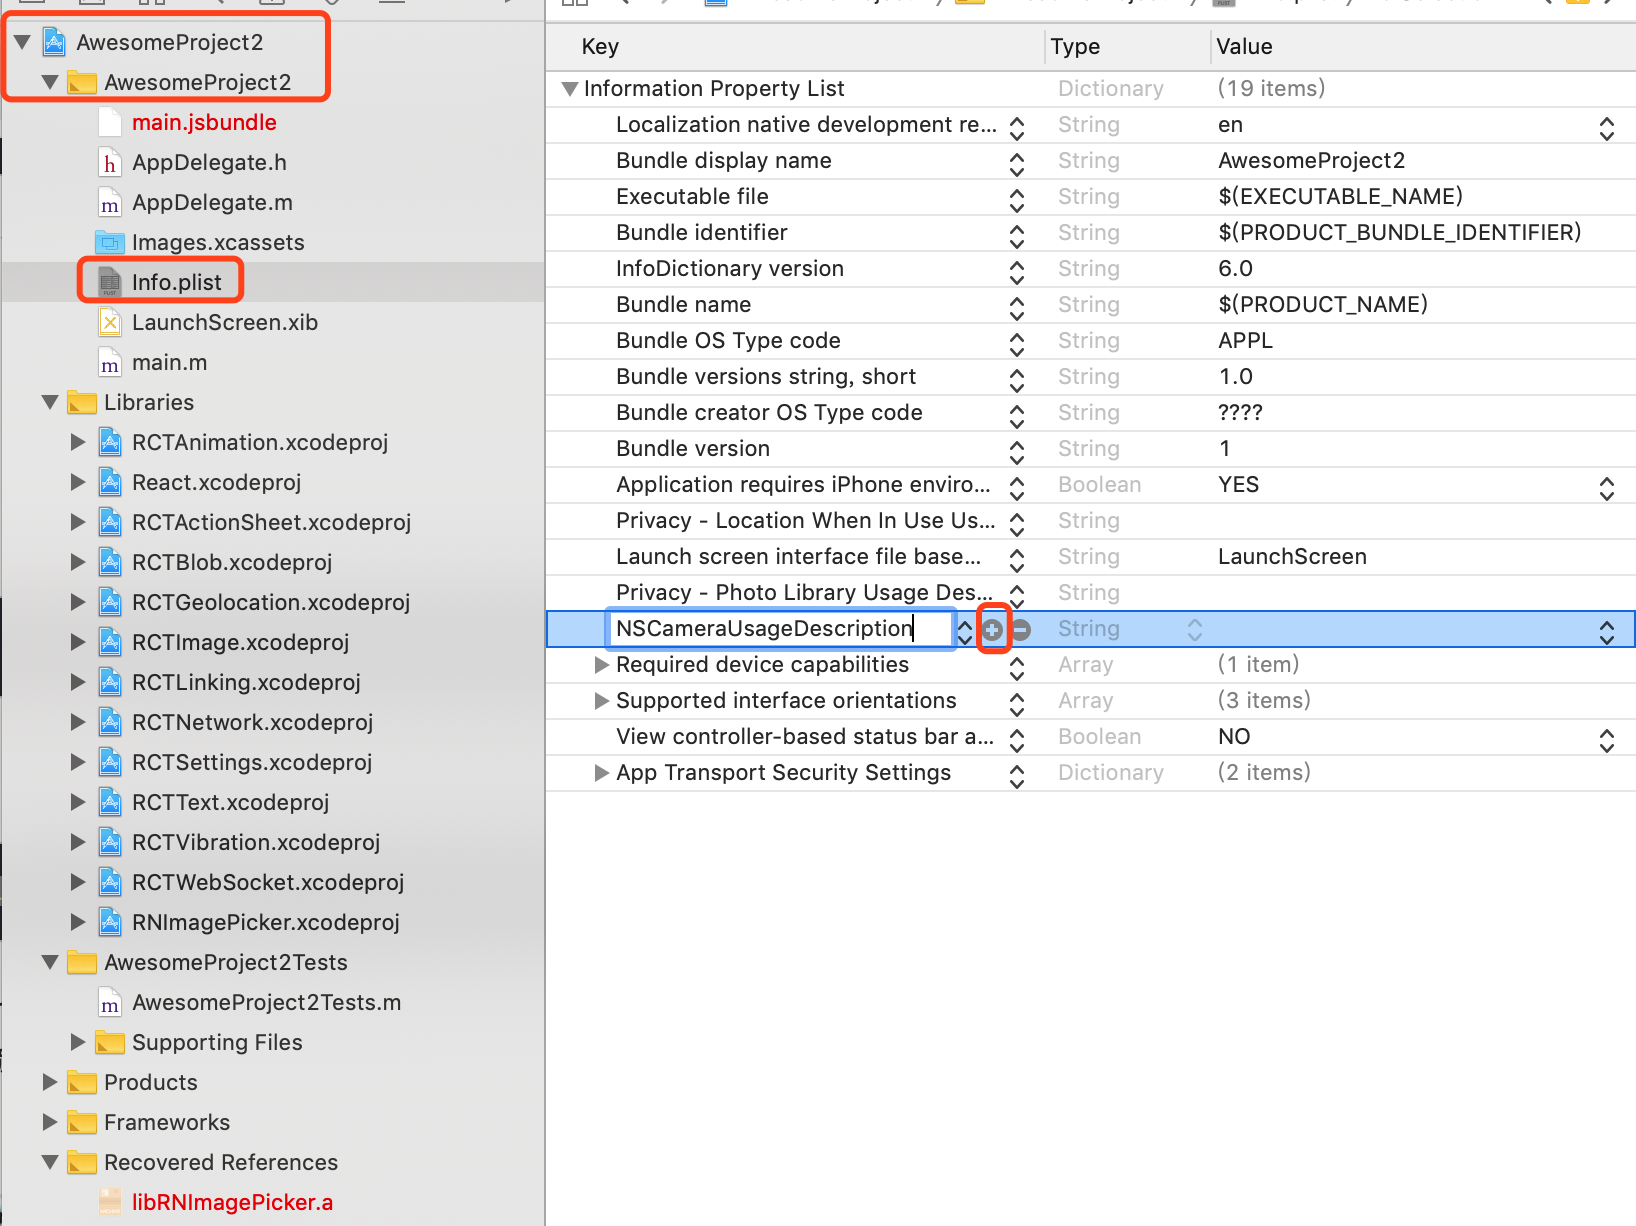This screenshot has width=1636, height=1226.
Task: Select RCTVibration.xcodeproj in navigator
Action: point(256,842)
